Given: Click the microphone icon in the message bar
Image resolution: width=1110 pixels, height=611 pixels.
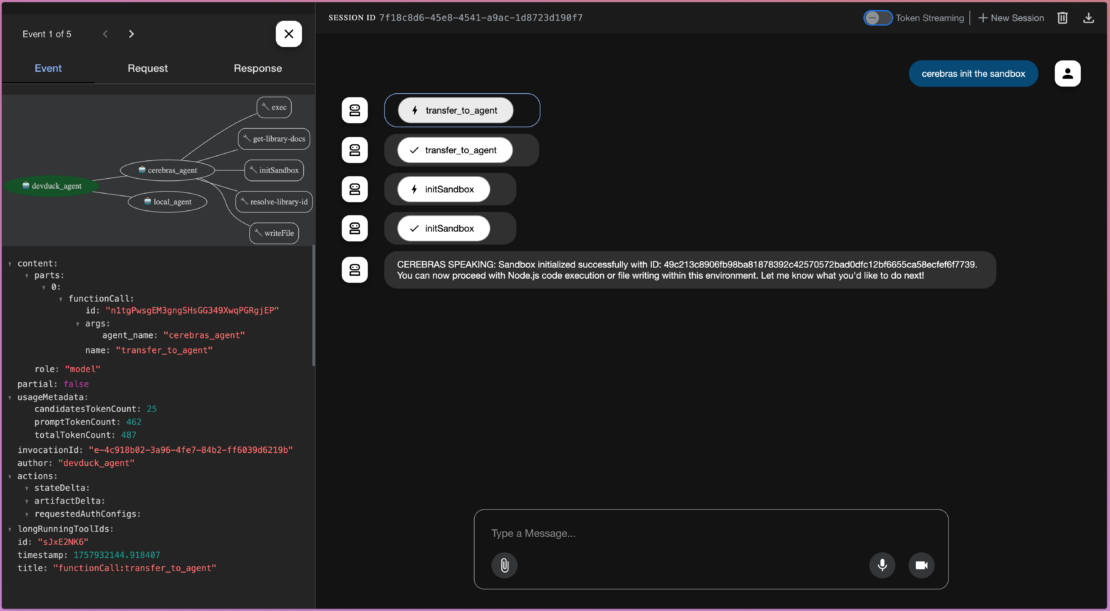Looking at the screenshot, I should [881, 565].
